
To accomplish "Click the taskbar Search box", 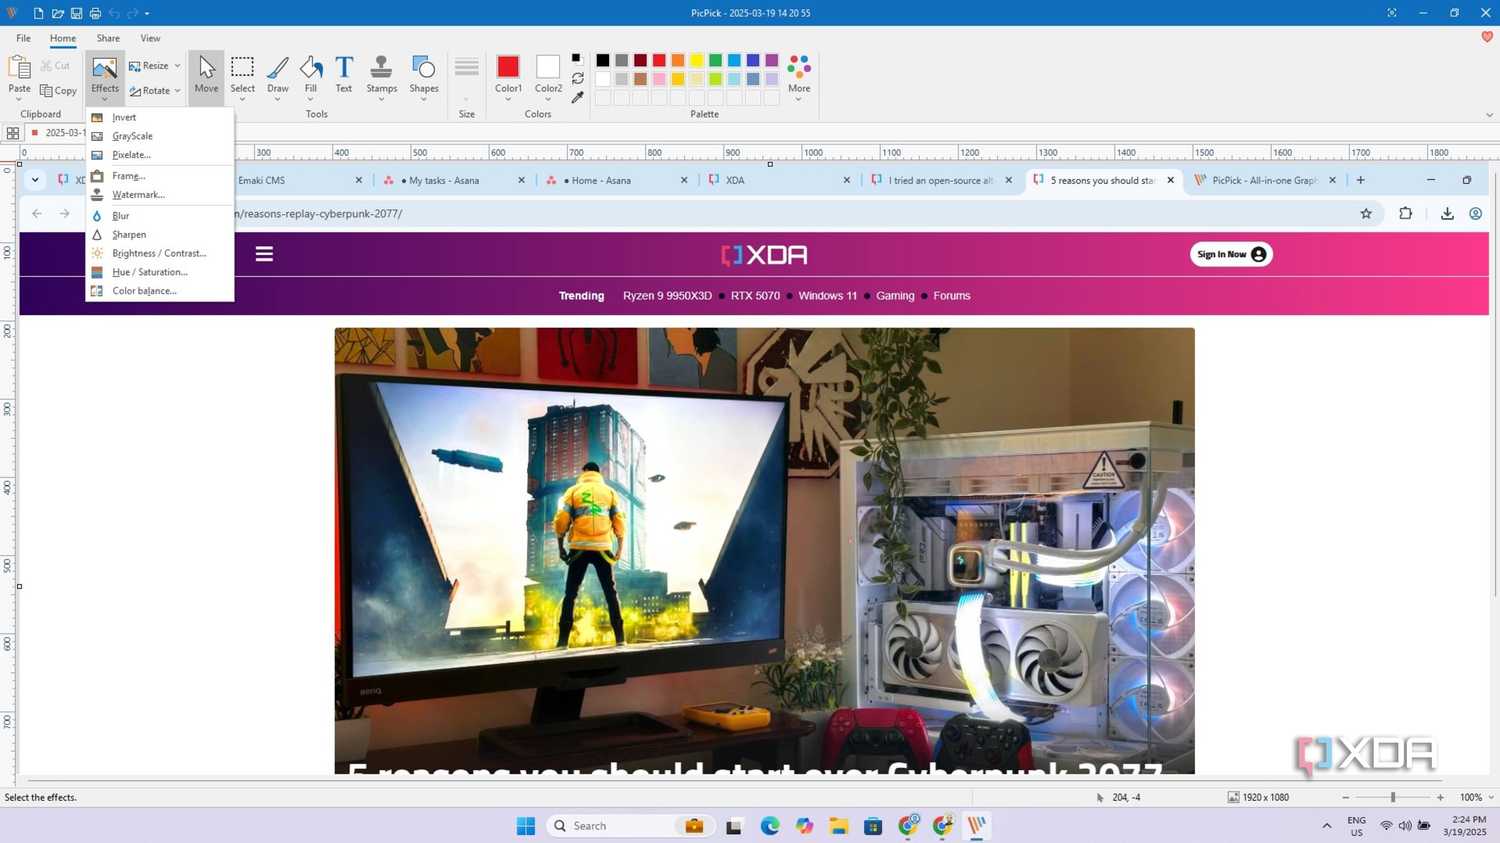I will tap(630, 826).
